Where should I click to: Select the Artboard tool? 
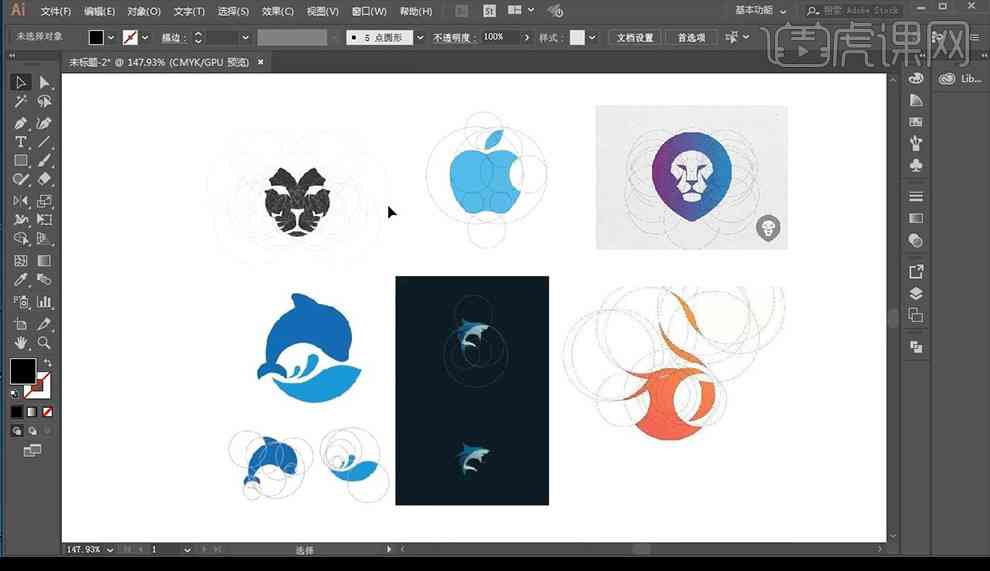pyautogui.click(x=20, y=324)
